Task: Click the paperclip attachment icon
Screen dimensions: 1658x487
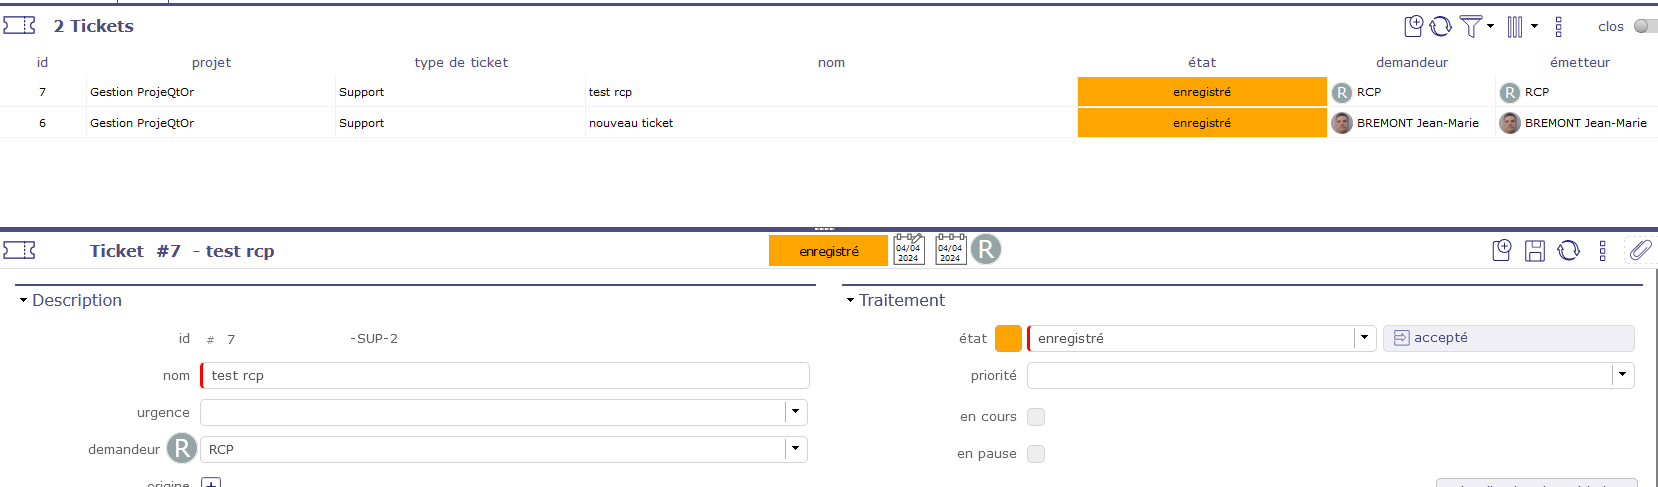Action: pos(1640,251)
